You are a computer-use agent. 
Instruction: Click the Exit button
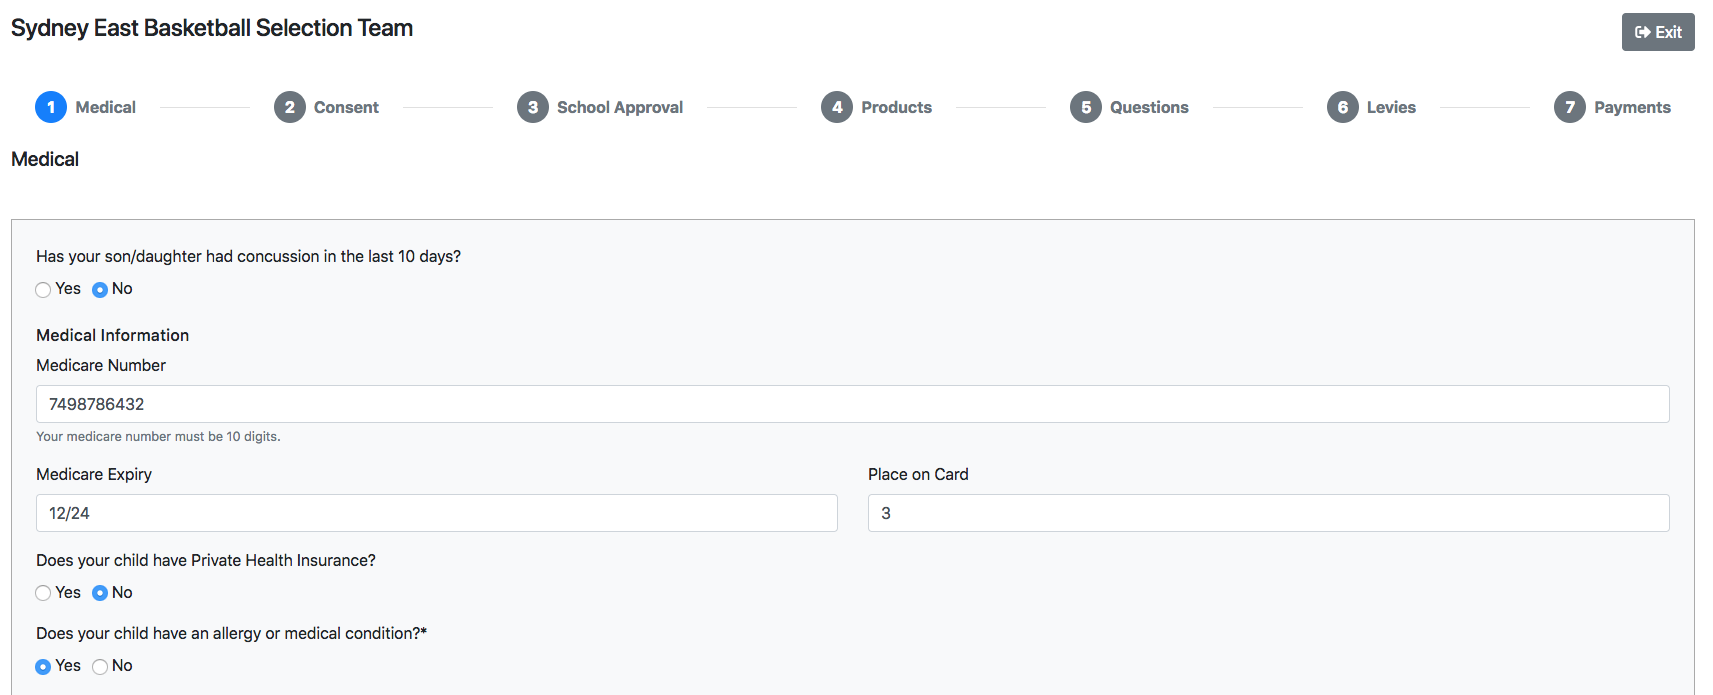click(1658, 32)
